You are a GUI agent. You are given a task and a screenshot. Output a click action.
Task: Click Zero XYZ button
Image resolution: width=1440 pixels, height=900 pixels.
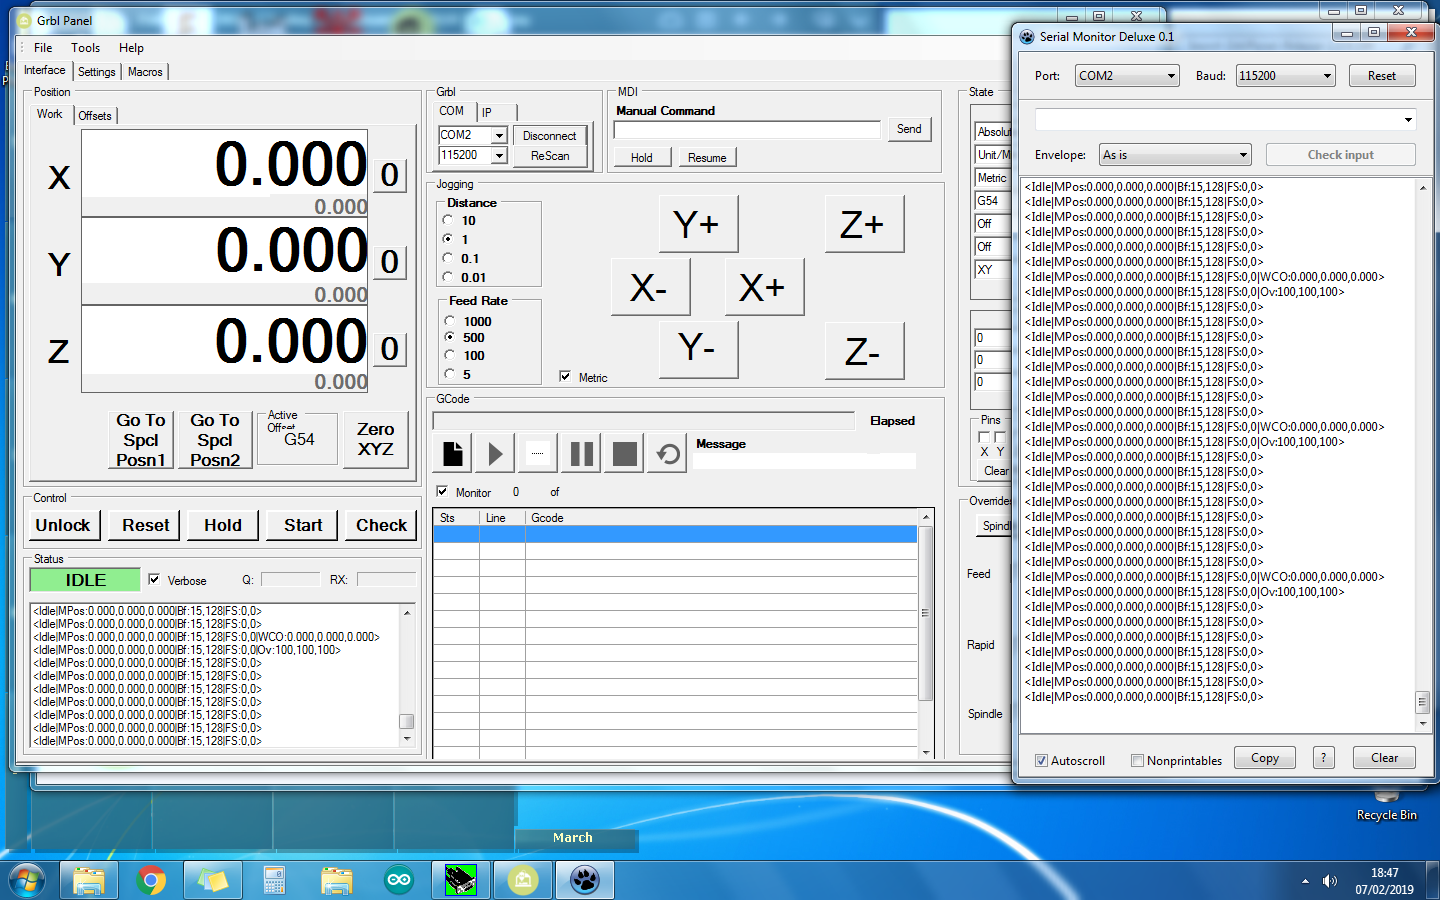pyautogui.click(x=376, y=439)
